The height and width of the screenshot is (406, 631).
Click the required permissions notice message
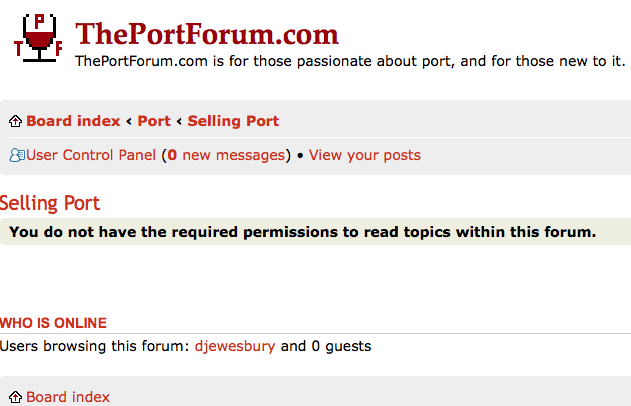302,232
